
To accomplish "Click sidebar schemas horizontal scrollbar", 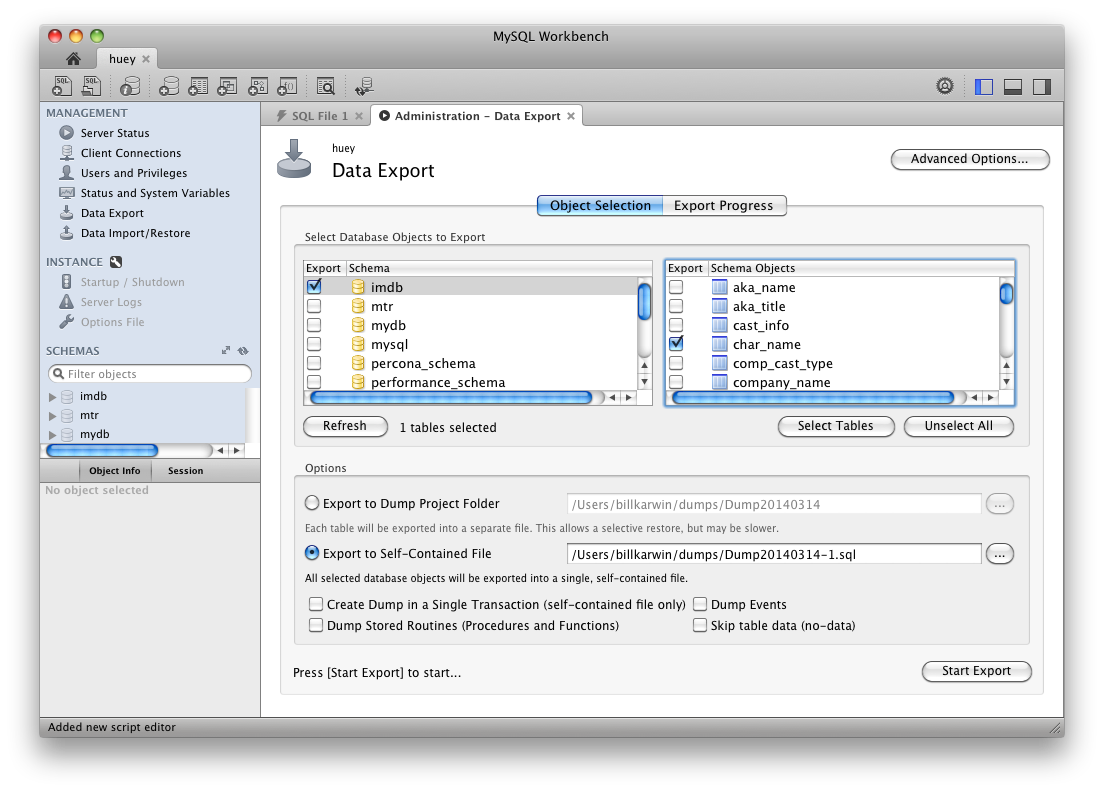I will pos(102,451).
